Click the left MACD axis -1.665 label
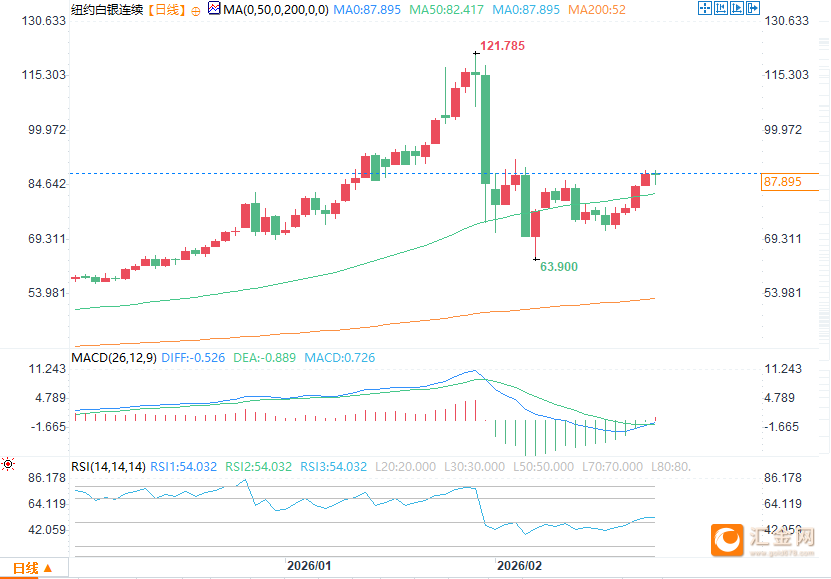This screenshot has height=579, width=831. point(49,427)
